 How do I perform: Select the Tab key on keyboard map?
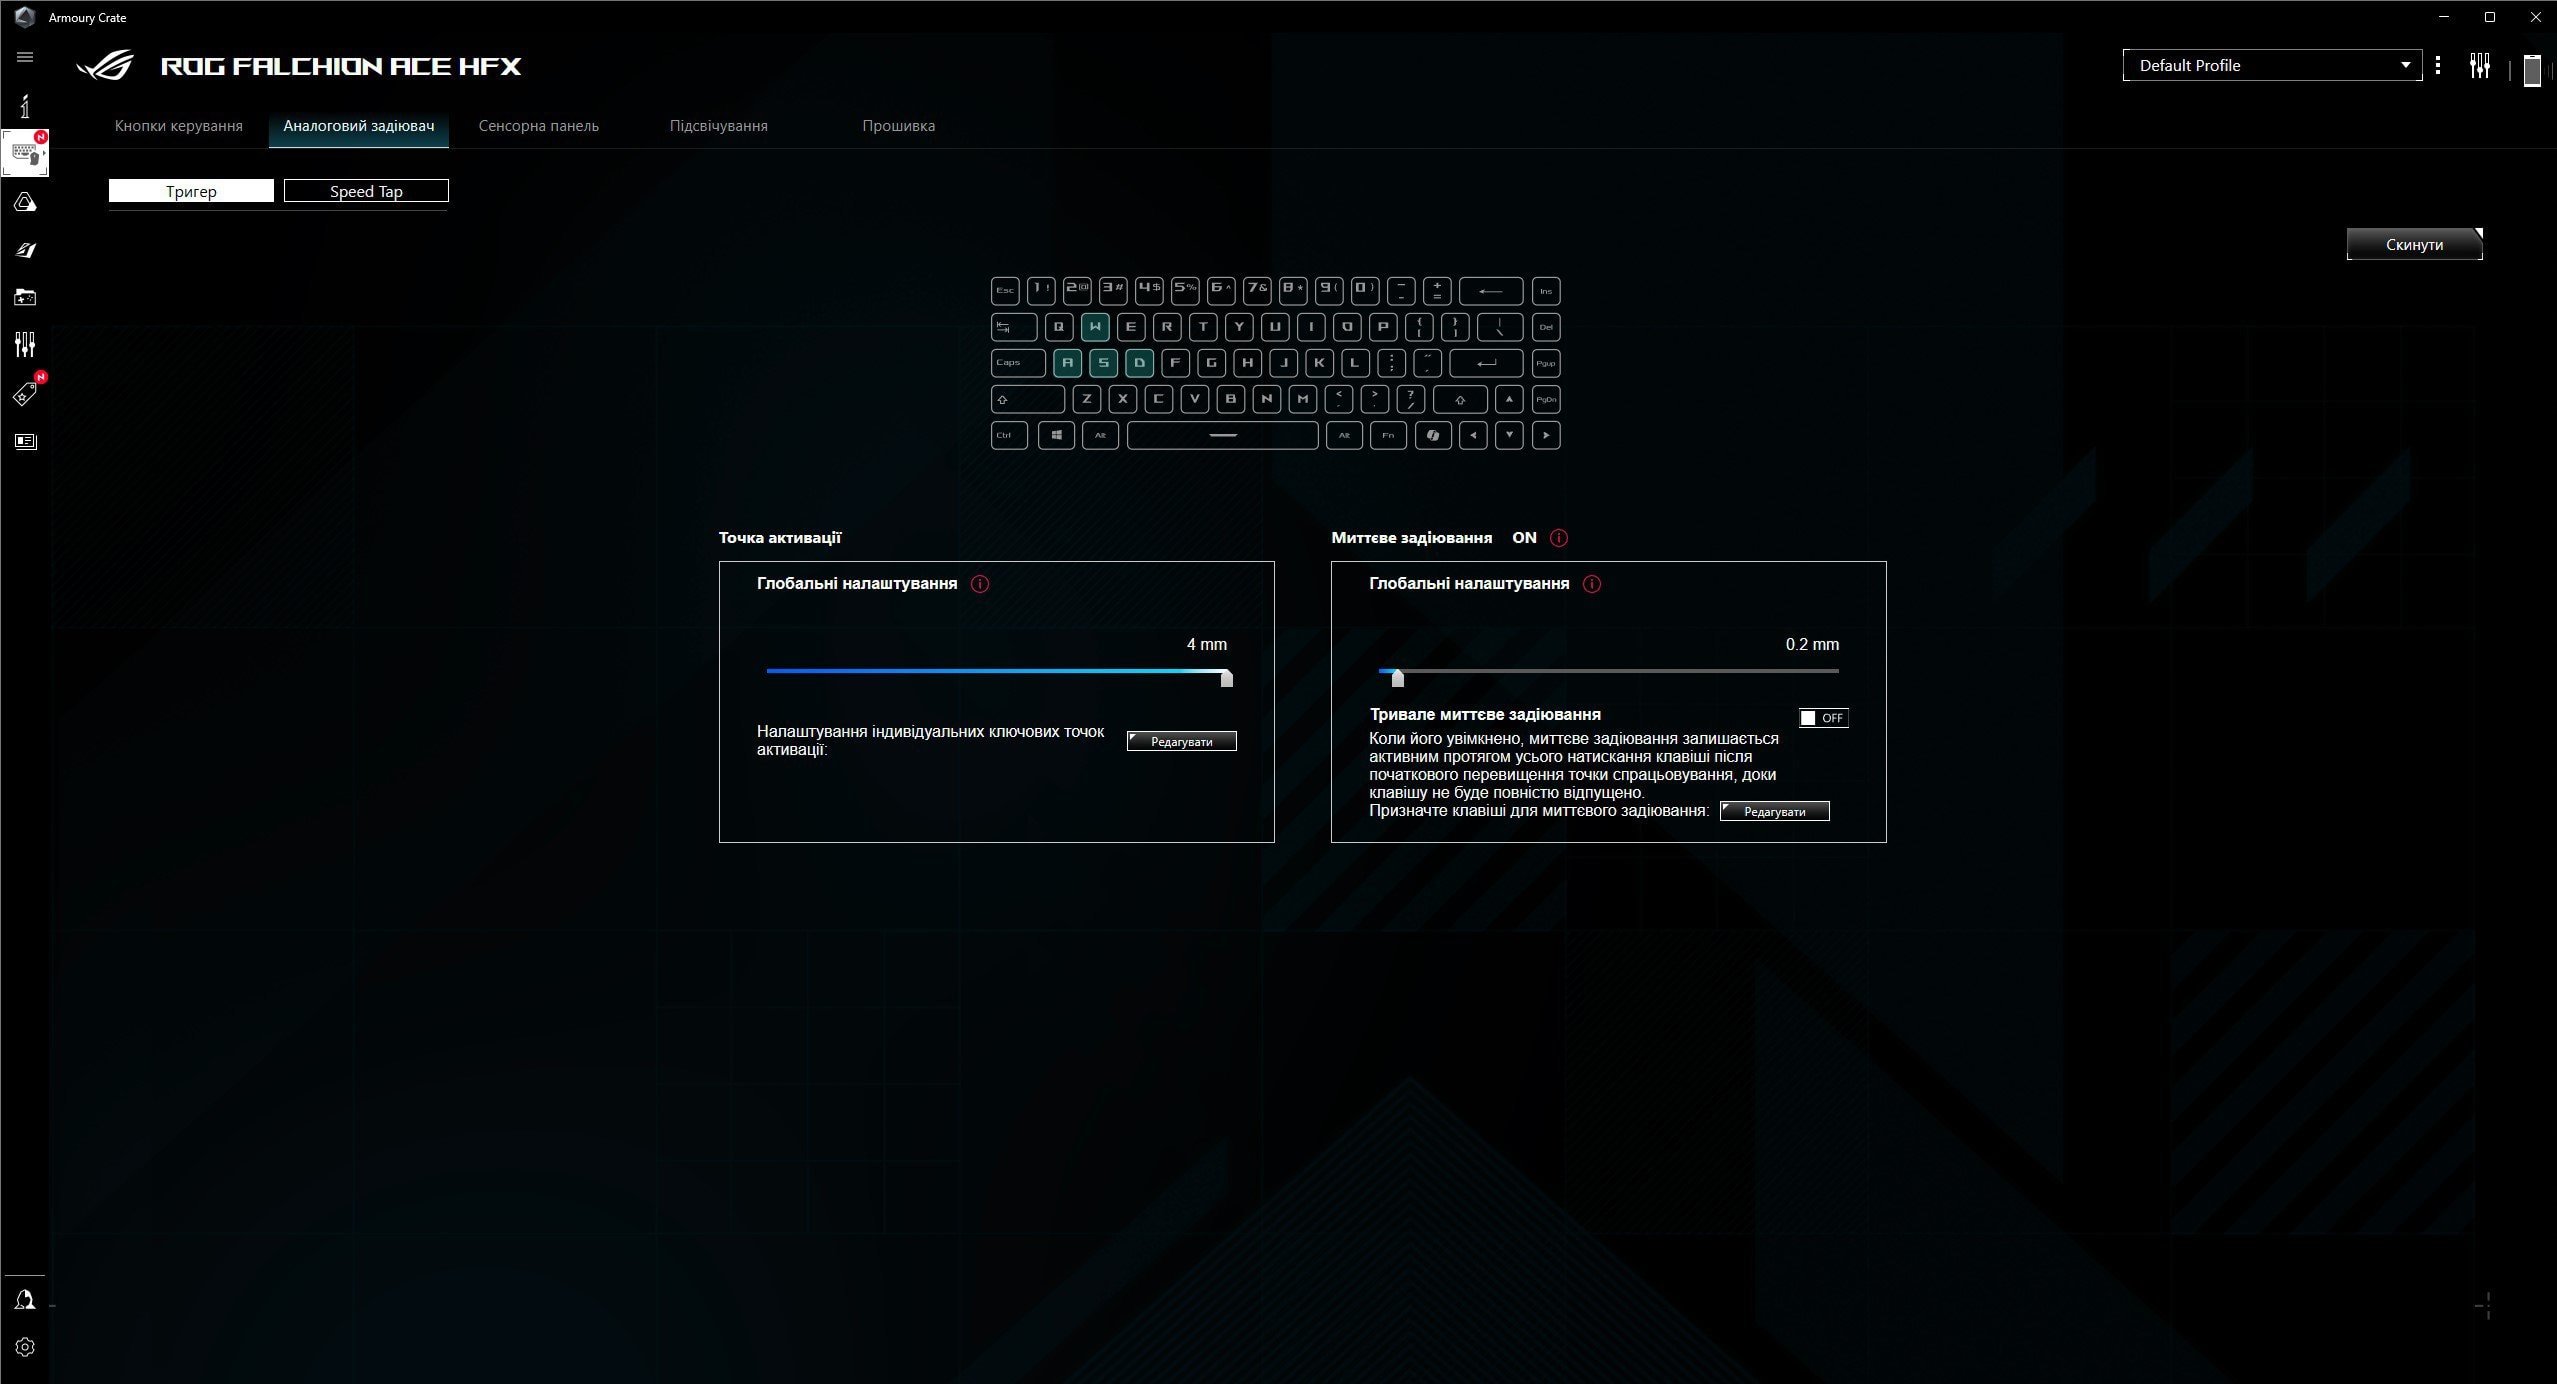1014,327
